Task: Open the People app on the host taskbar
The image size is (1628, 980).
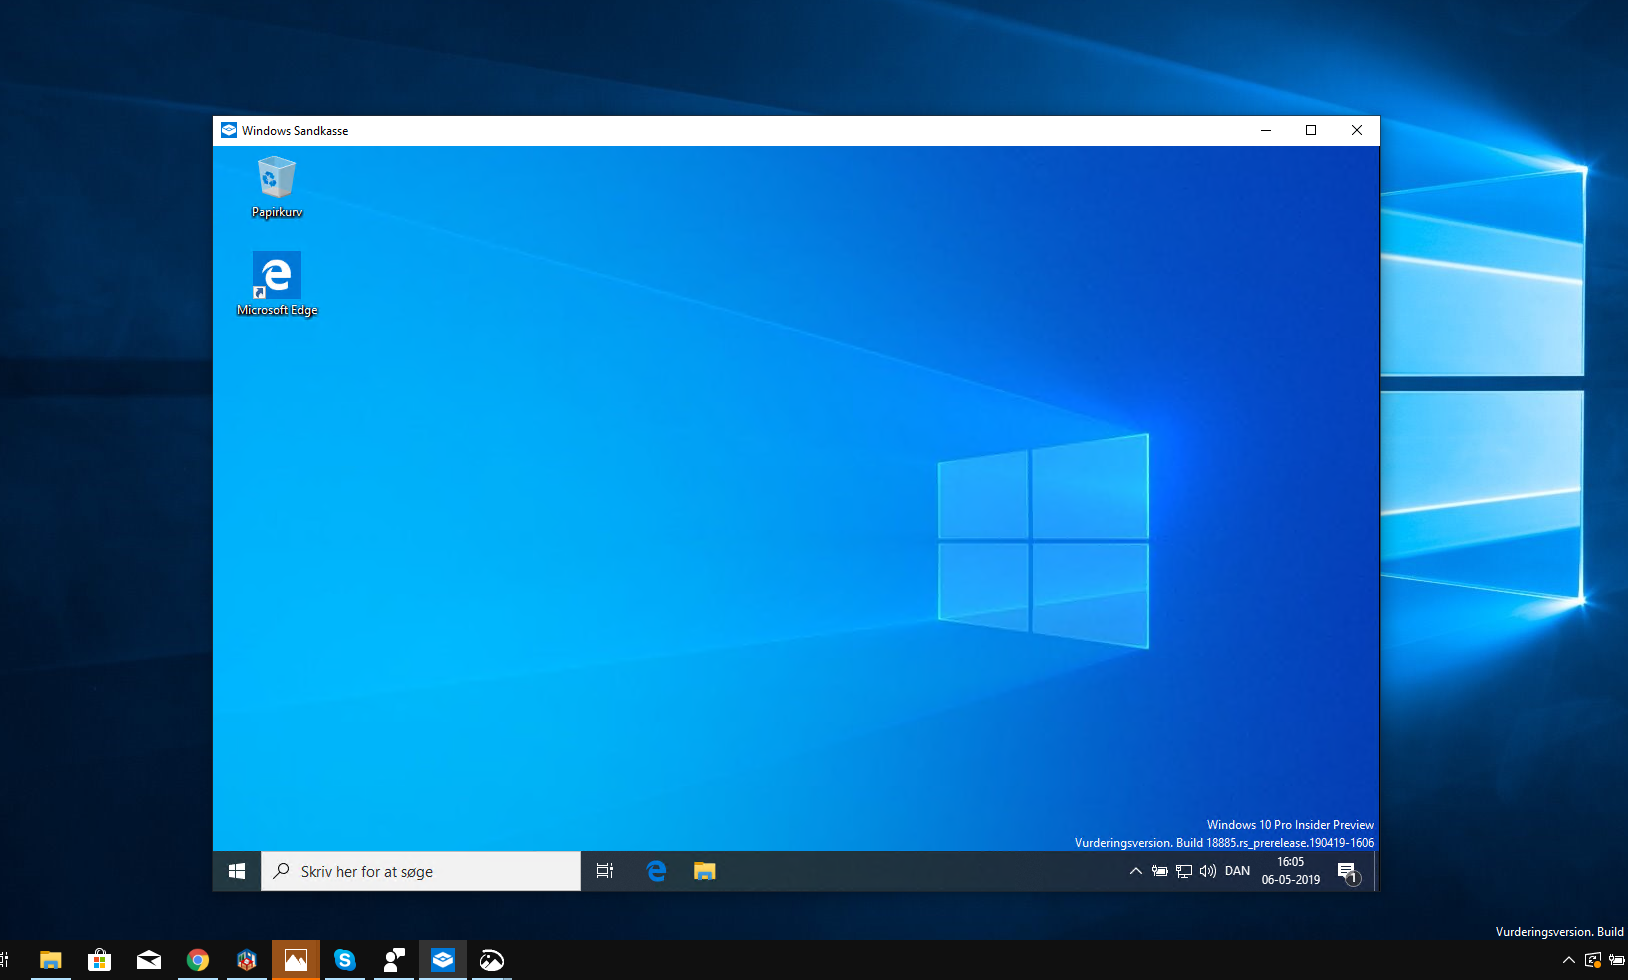Action: pos(394,960)
